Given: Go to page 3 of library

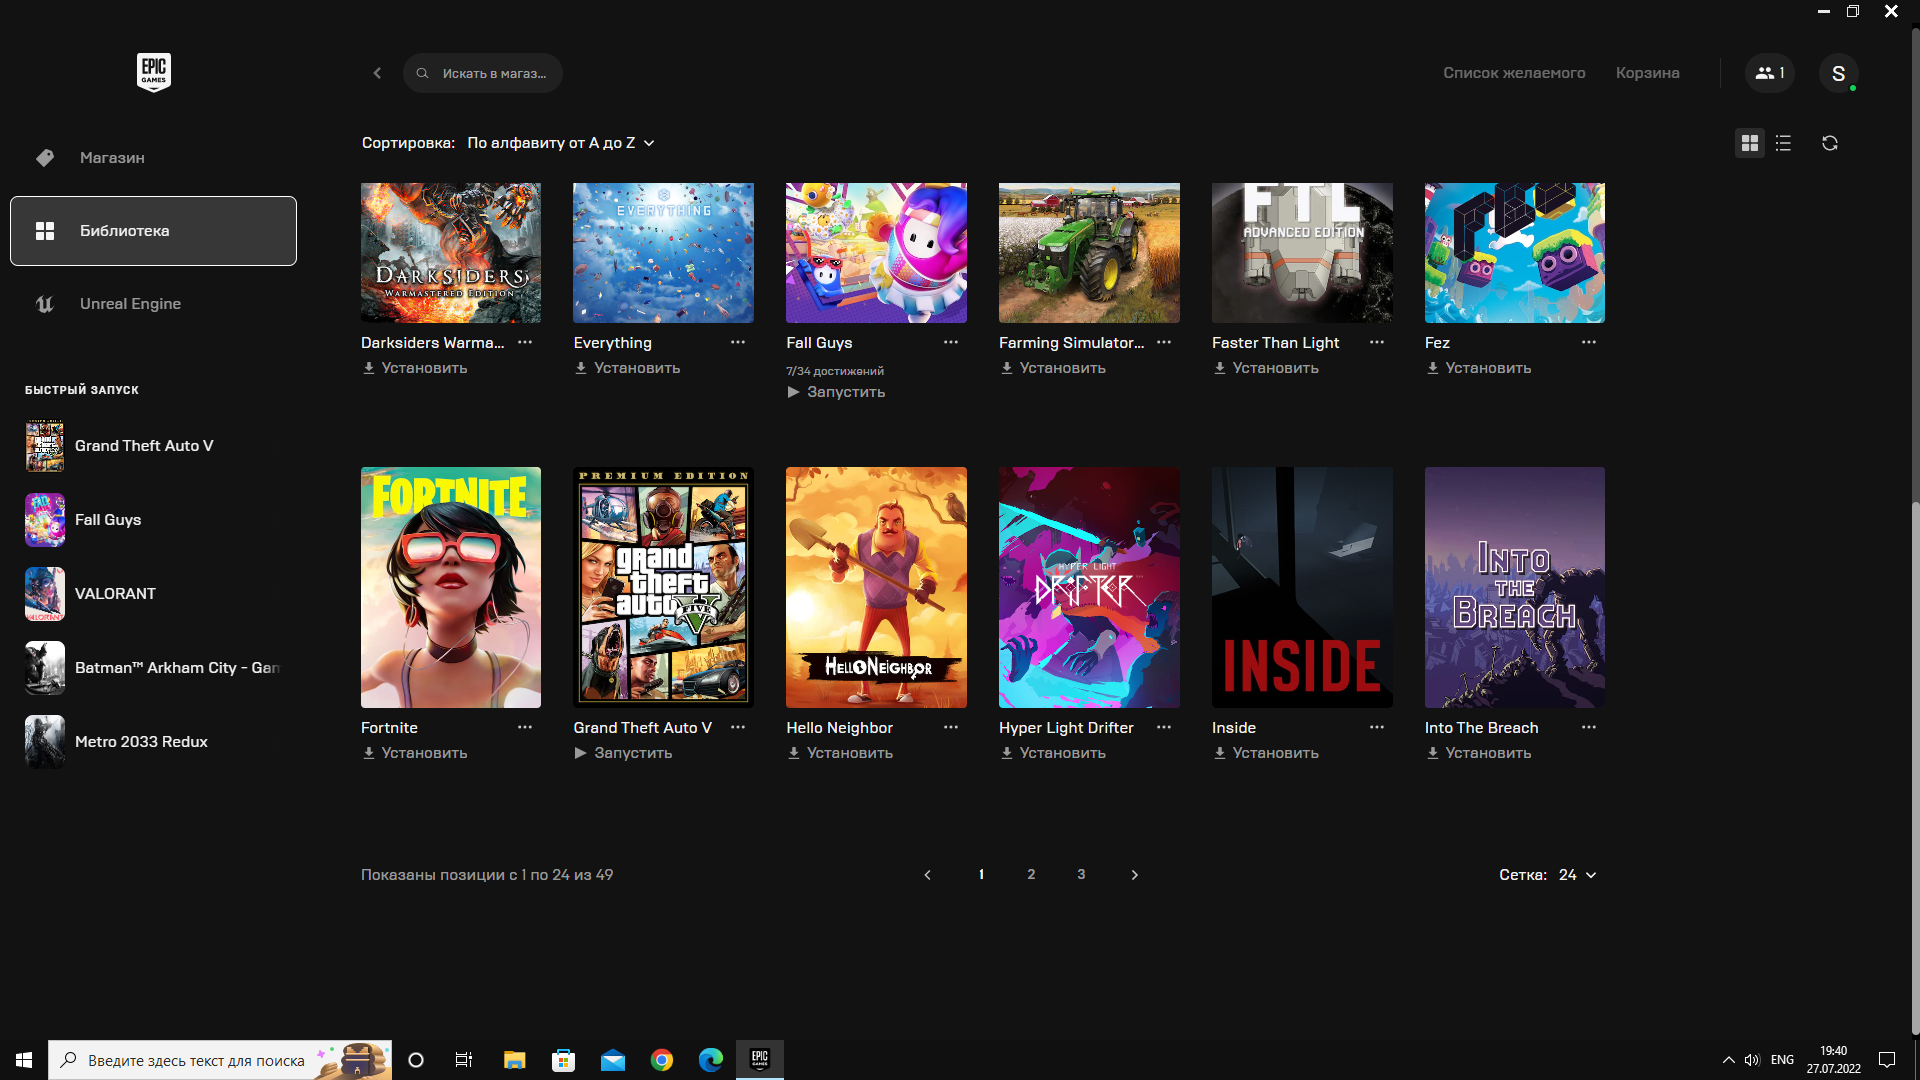Looking at the screenshot, I should (1081, 874).
